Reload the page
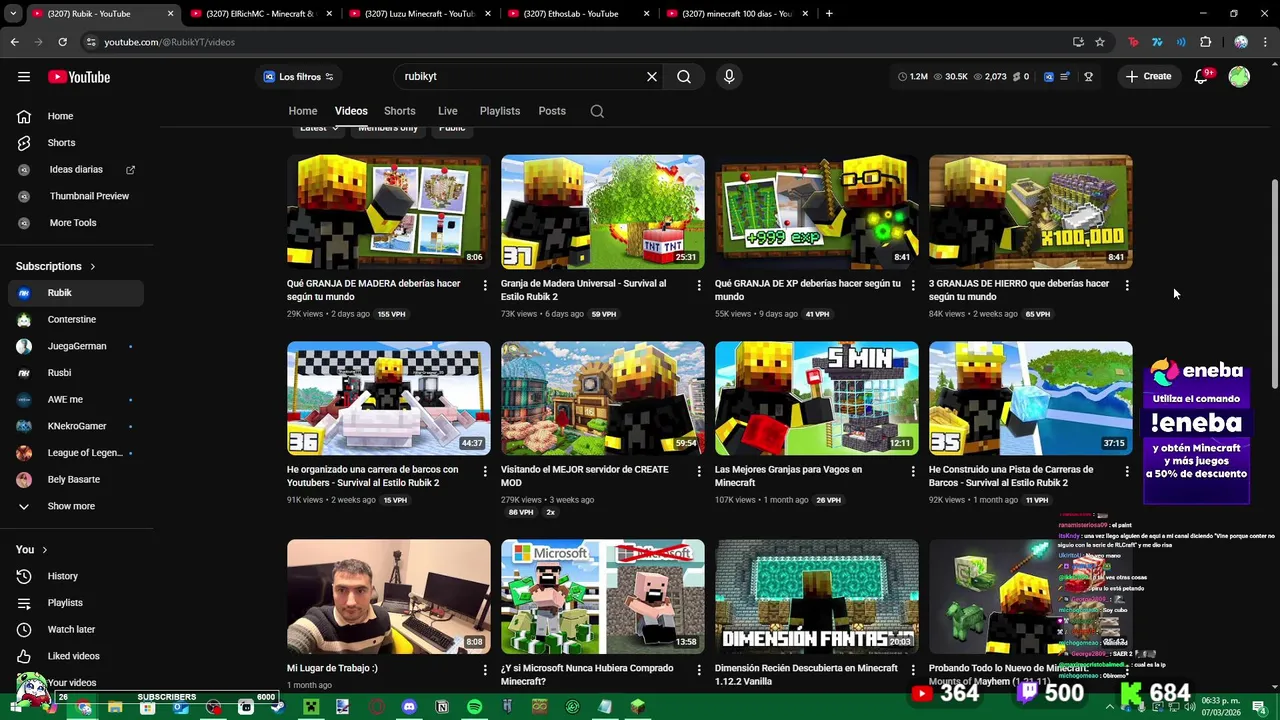 tap(62, 42)
